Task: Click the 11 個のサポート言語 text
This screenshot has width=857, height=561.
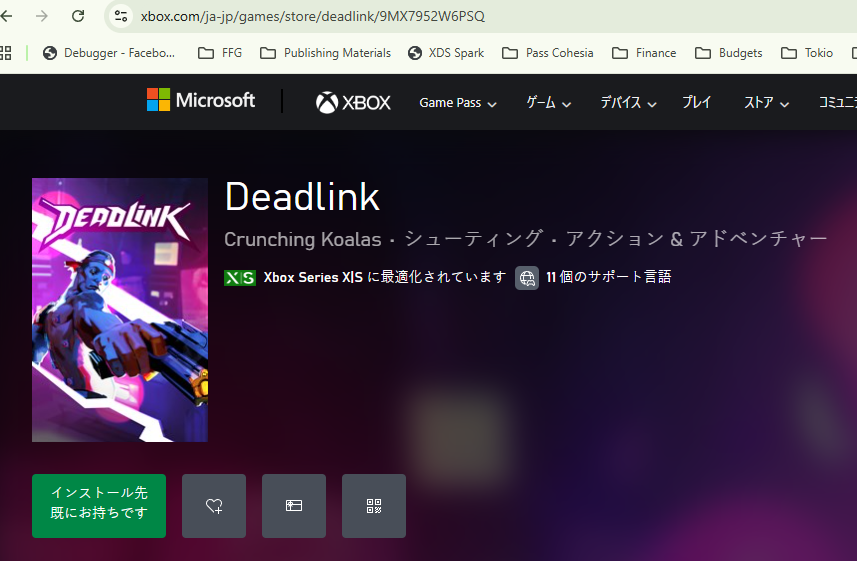Action: pos(608,277)
